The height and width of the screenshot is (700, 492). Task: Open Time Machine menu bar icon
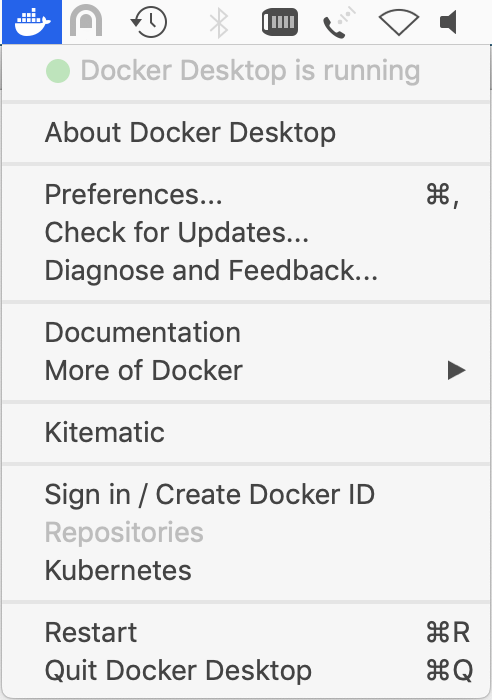click(x=149, y=21)
